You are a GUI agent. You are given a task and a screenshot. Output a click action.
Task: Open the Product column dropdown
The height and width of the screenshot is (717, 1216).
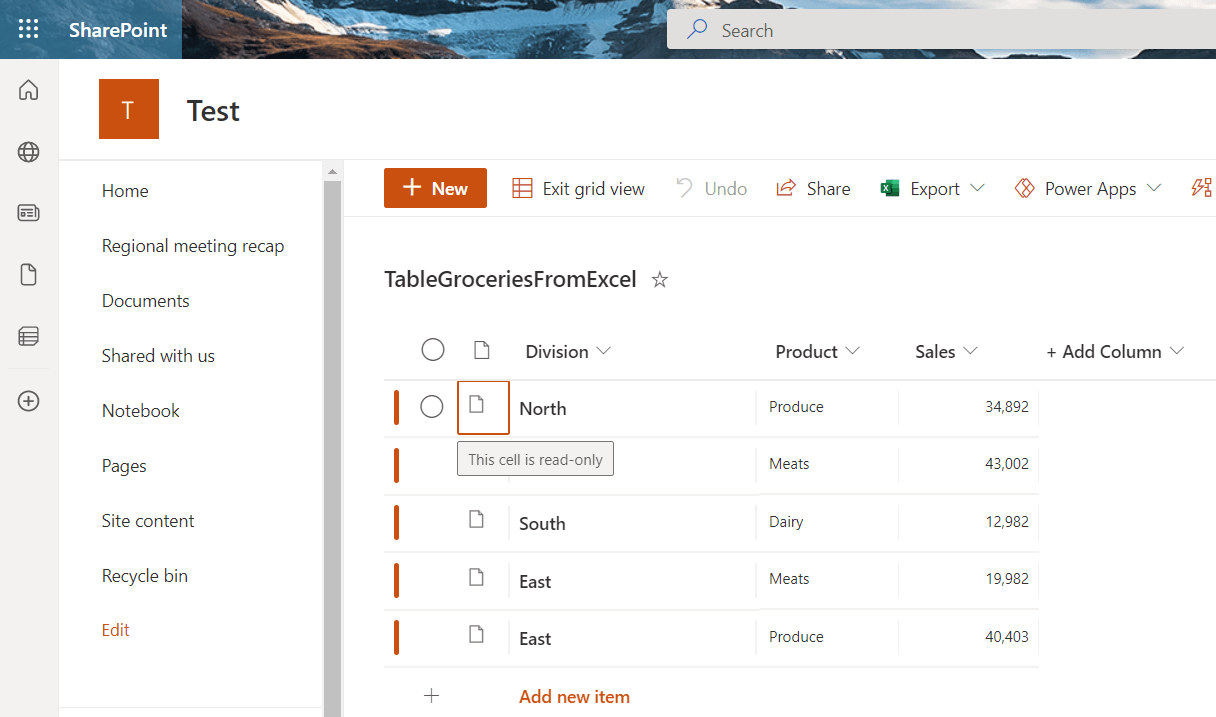(852, 351)
